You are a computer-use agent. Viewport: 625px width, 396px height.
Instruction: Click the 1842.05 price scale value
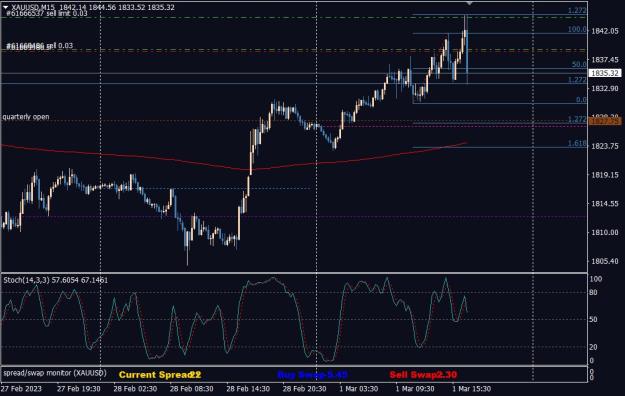[605, 31]
